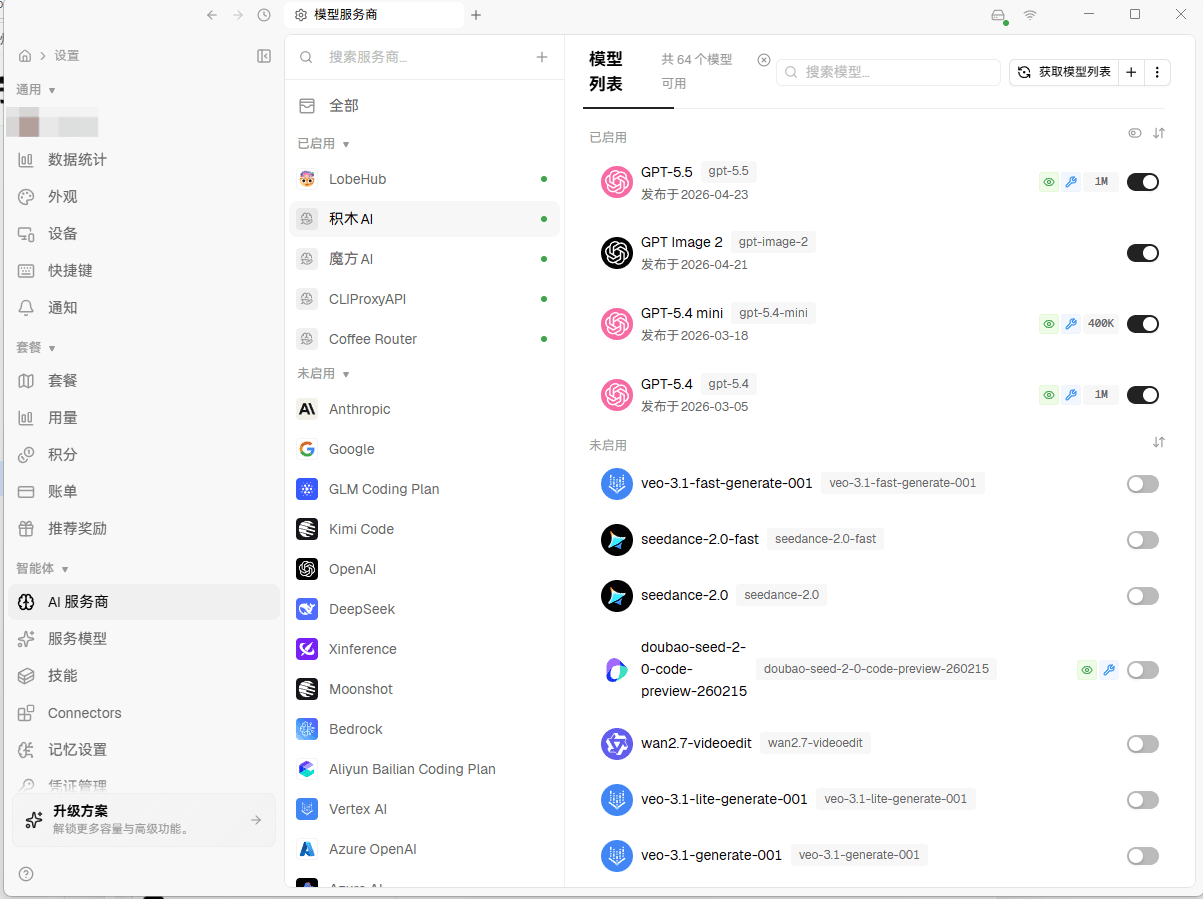
Task: Click the wan2.7-videoedit model logo
Action: click(617, 744)
